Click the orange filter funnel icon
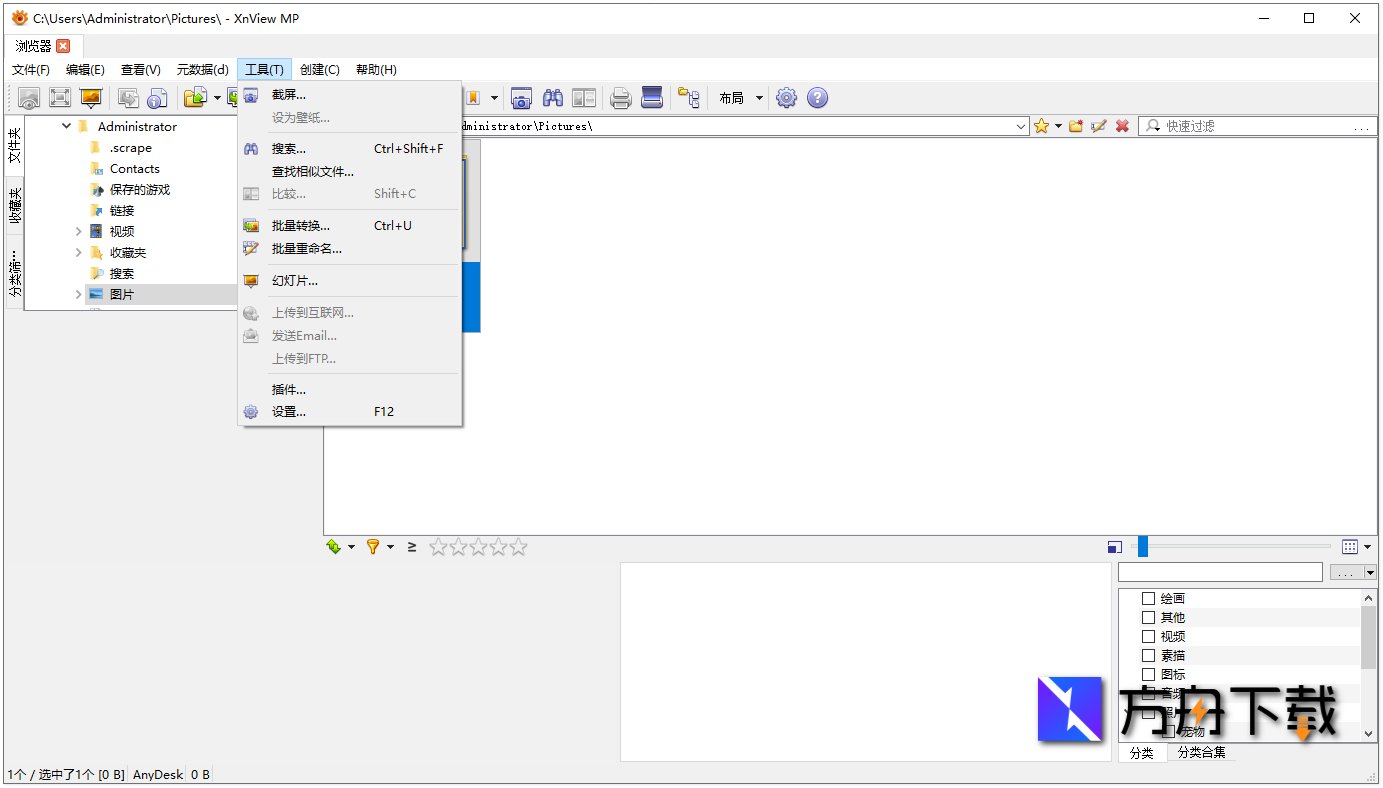The height and width of the screenshot is (788, 1383). pyautogui.click(x=372, y=547)
